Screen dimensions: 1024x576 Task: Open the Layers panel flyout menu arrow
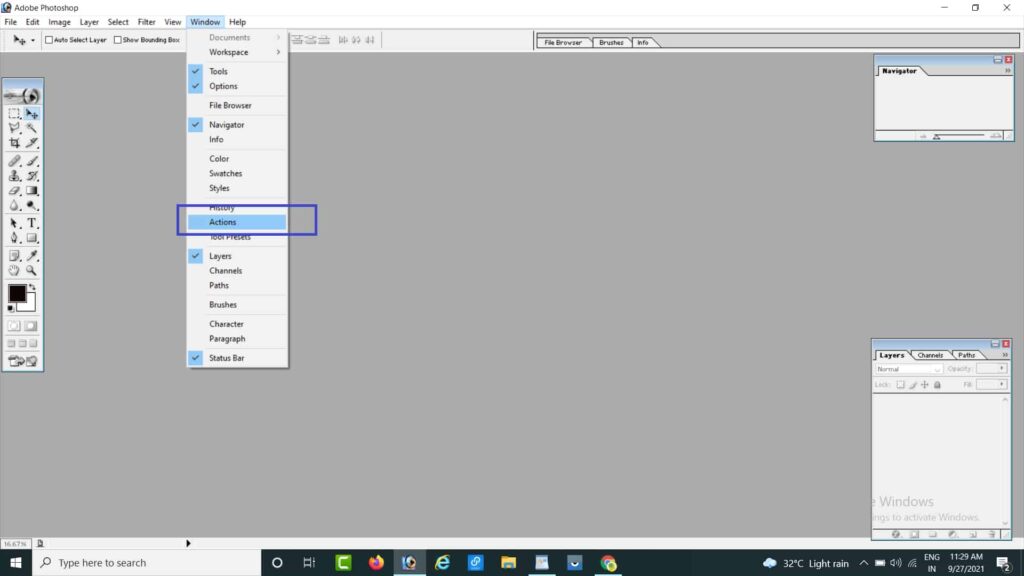tap(1005, 354)
